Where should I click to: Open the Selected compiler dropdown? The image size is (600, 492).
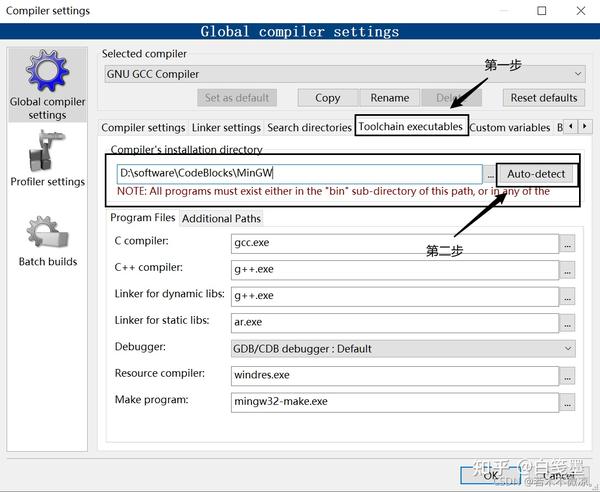tap(345, 74)
